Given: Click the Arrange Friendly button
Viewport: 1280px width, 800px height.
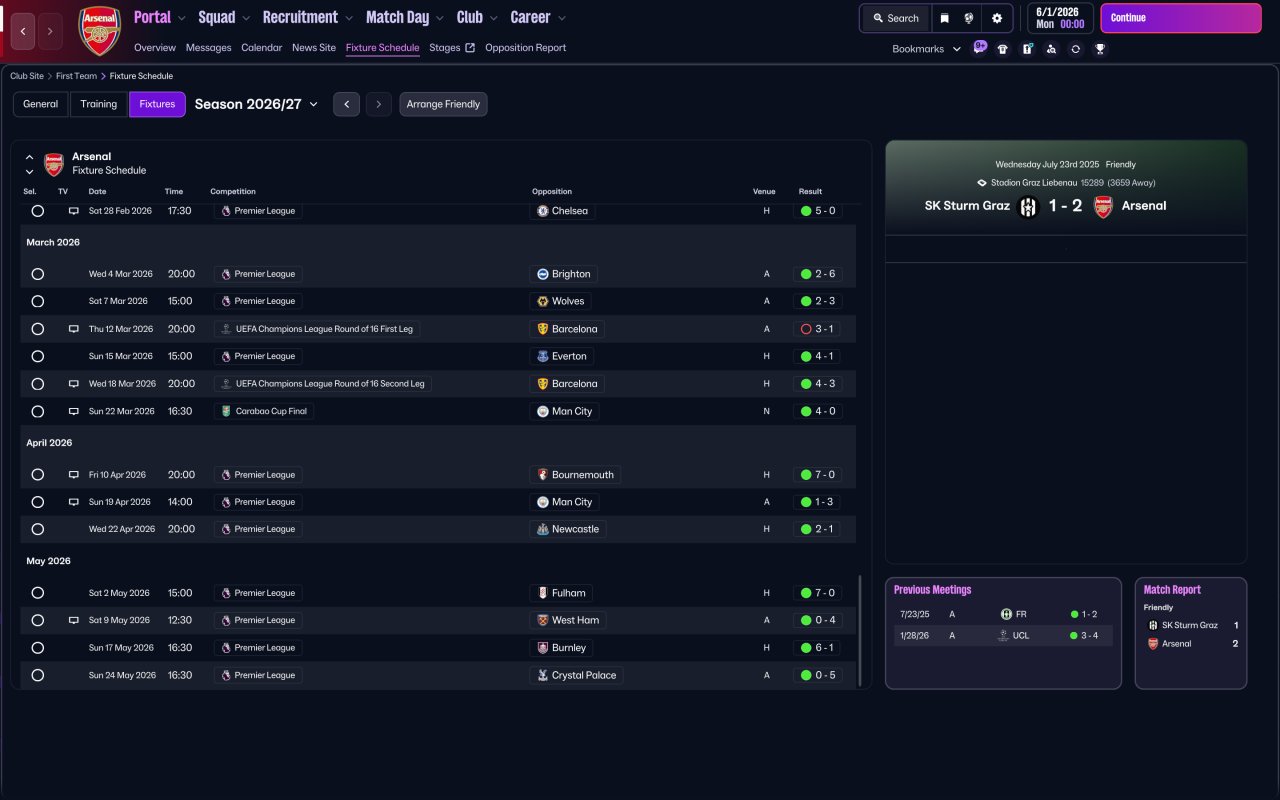Looking at the screenshot, I should pyautogui.click(x=443, y=104).
